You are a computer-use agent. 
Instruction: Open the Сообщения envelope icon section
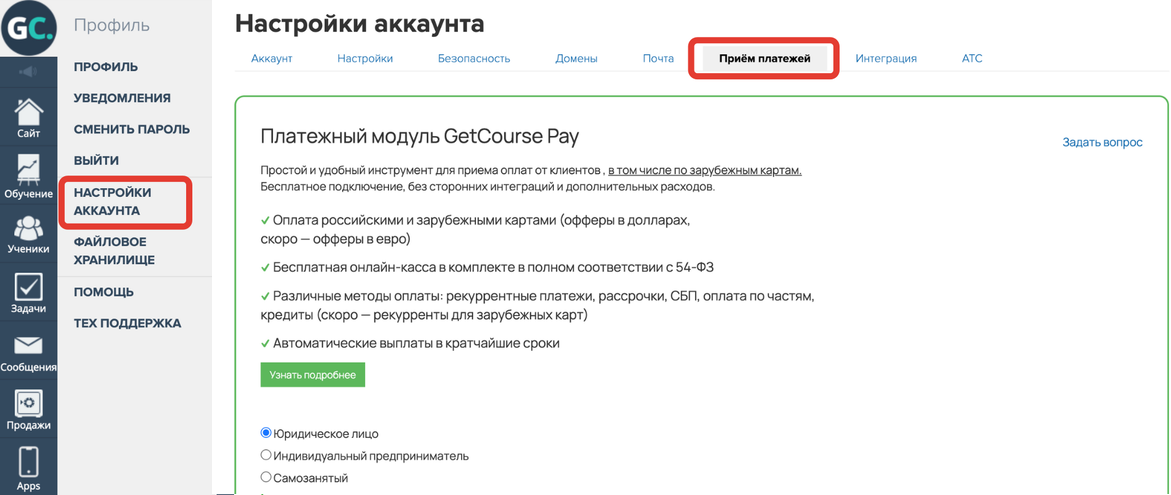tap(28, 353)
